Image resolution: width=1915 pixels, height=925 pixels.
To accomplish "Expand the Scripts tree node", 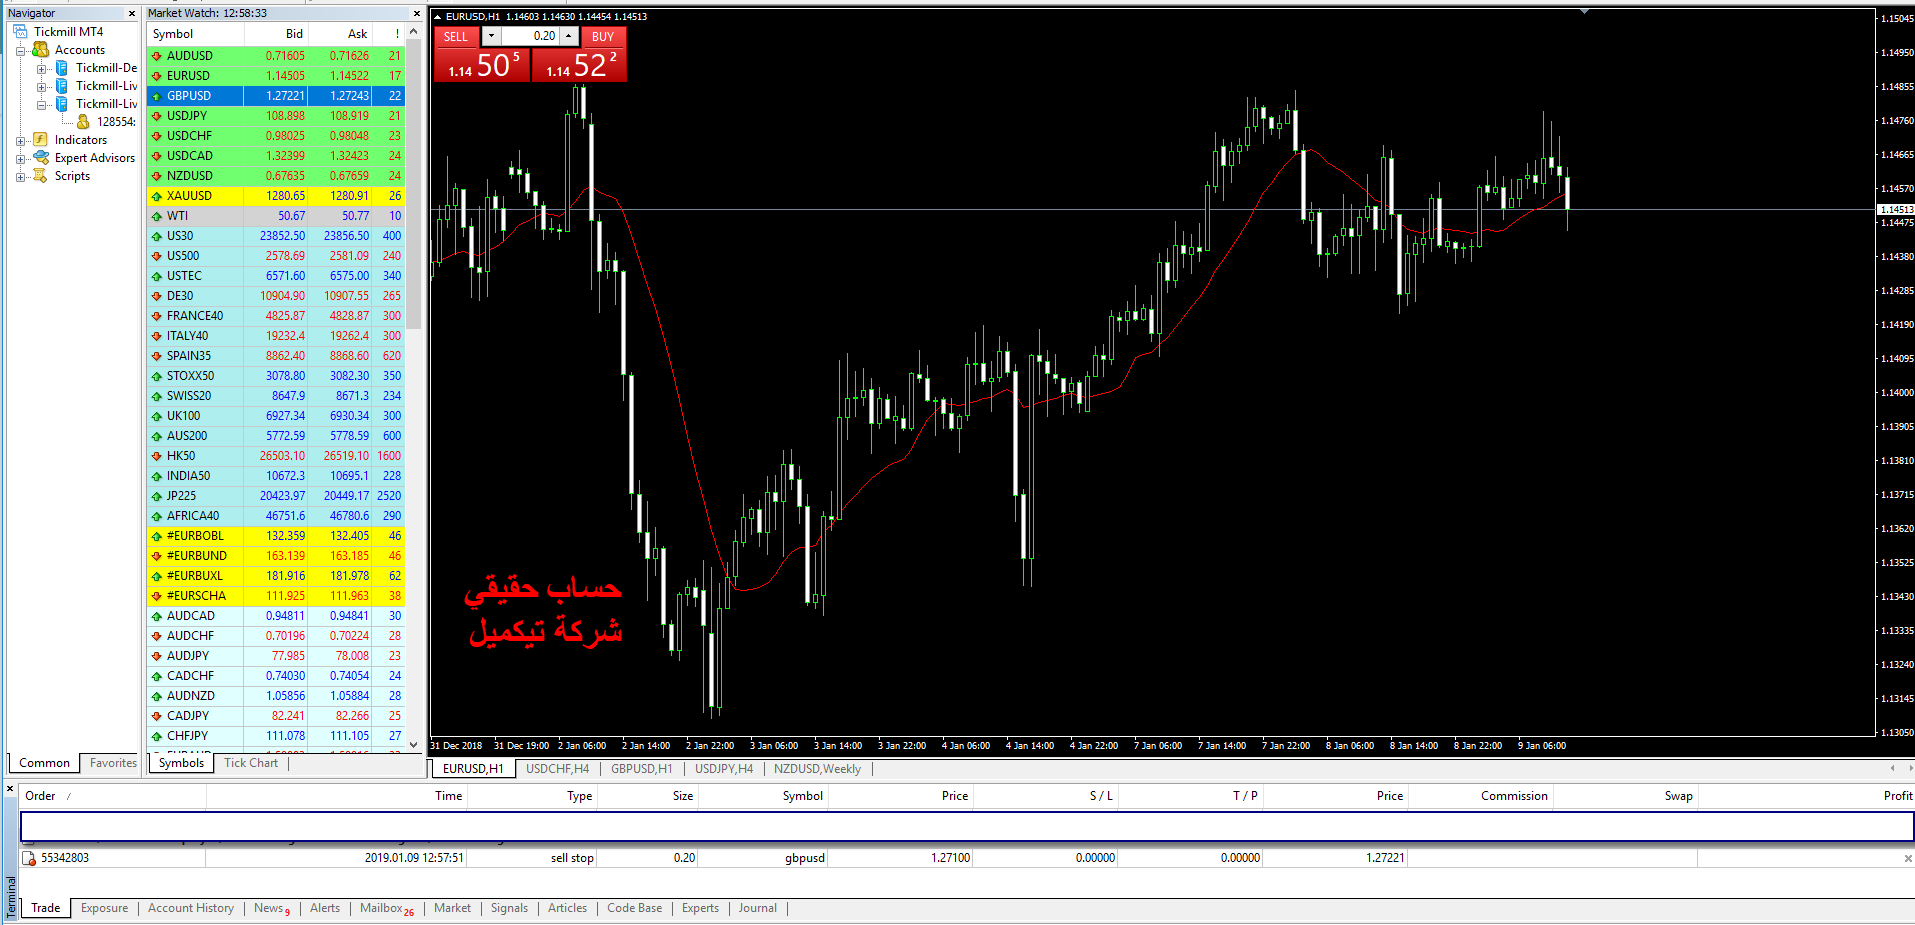I will click(x=20, y=177).
